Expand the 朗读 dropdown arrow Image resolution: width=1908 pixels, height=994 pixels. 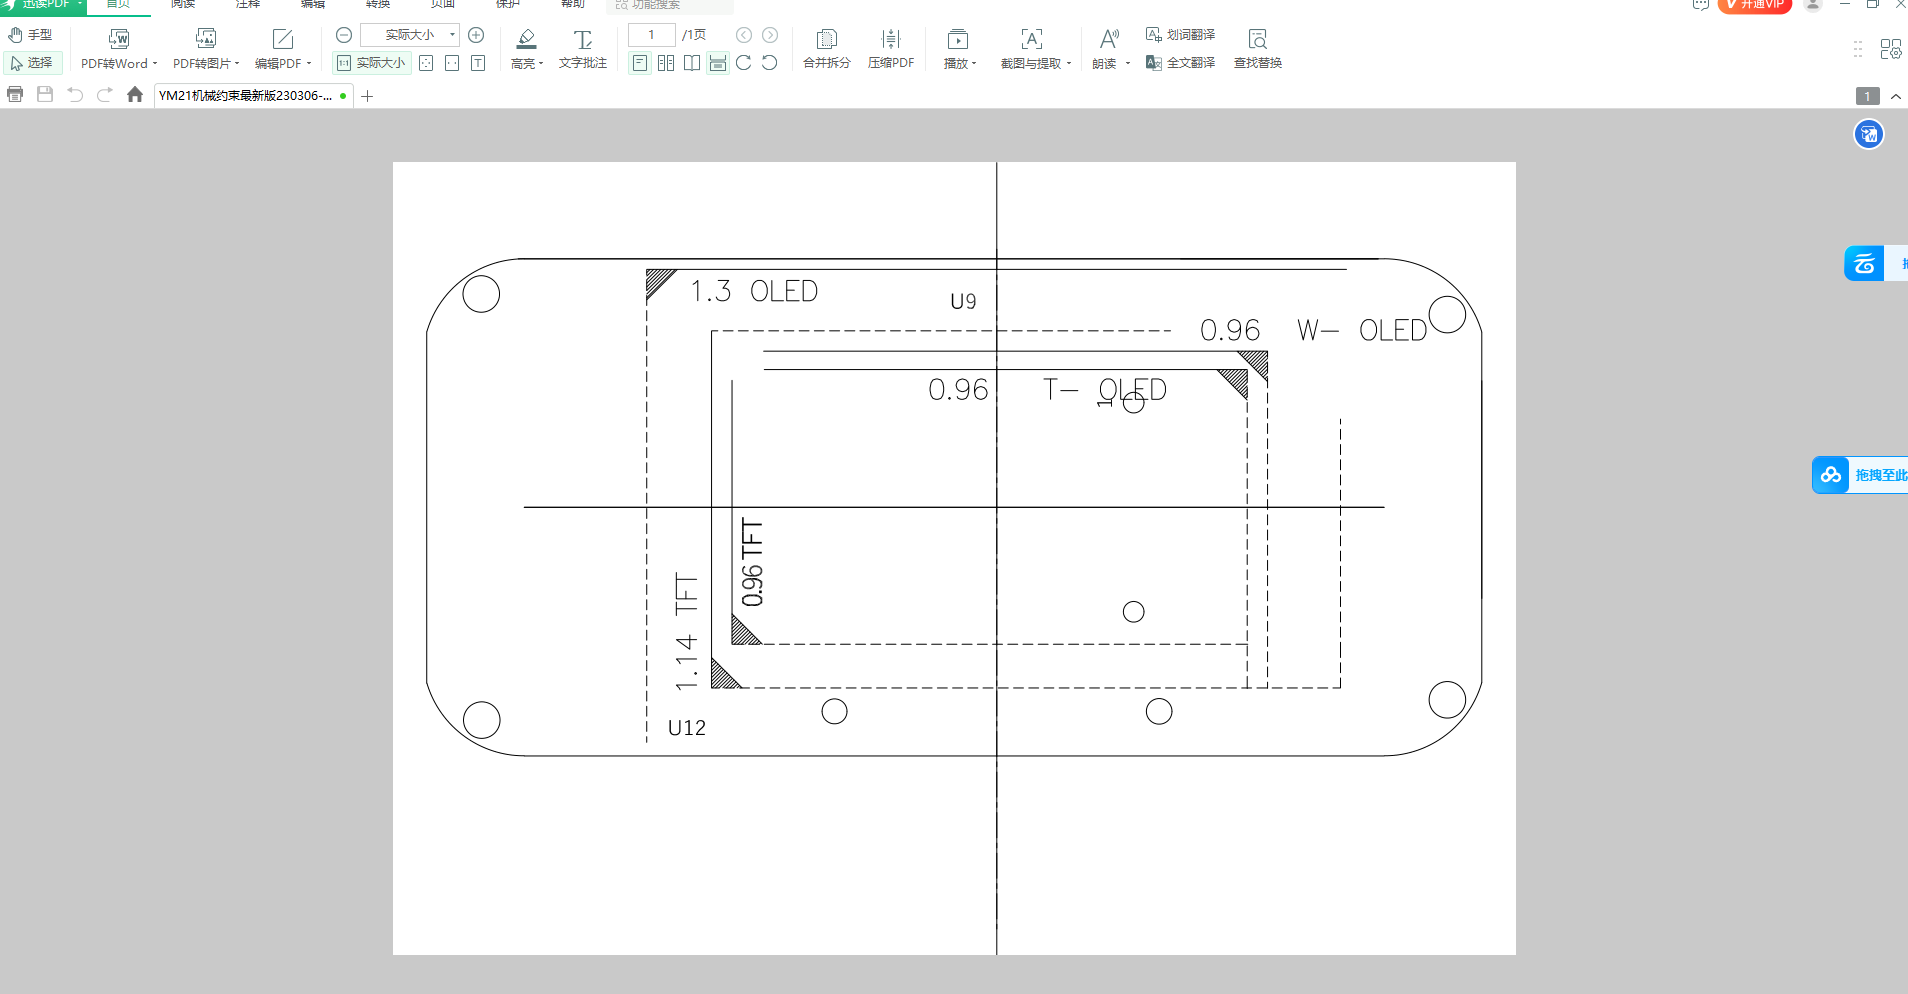(x=1128, y=64)
